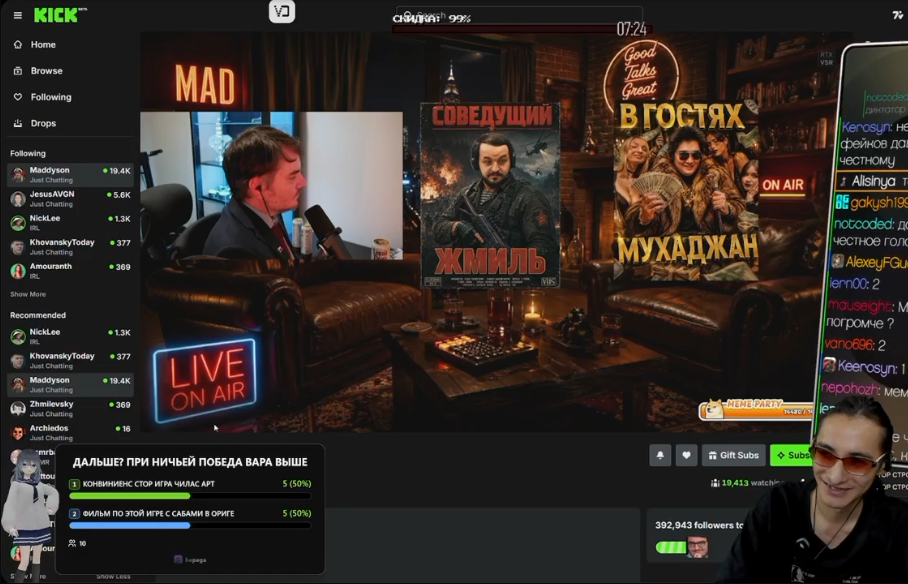Click the В ГОСТЯХ МУХАДЖАН poster in the stream
908x584 pixels.
[x=686, y=190]
